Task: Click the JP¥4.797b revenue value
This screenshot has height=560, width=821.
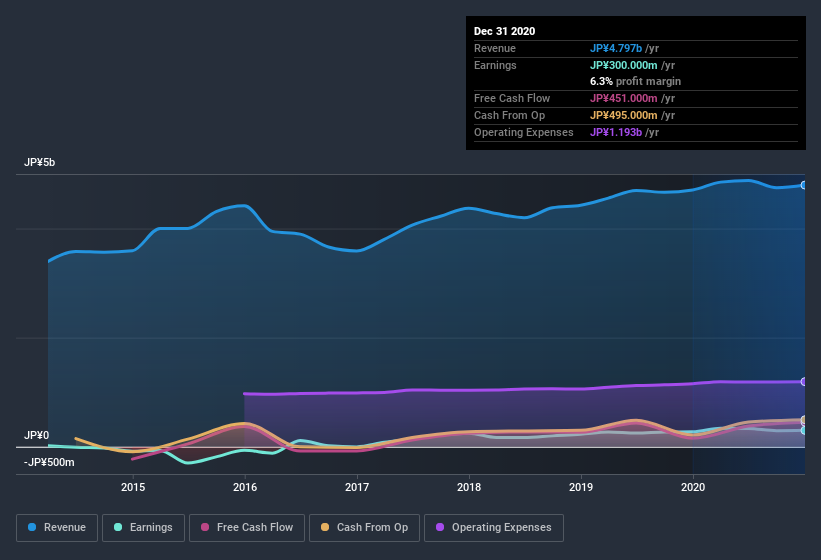Action: tap(616, 48)
